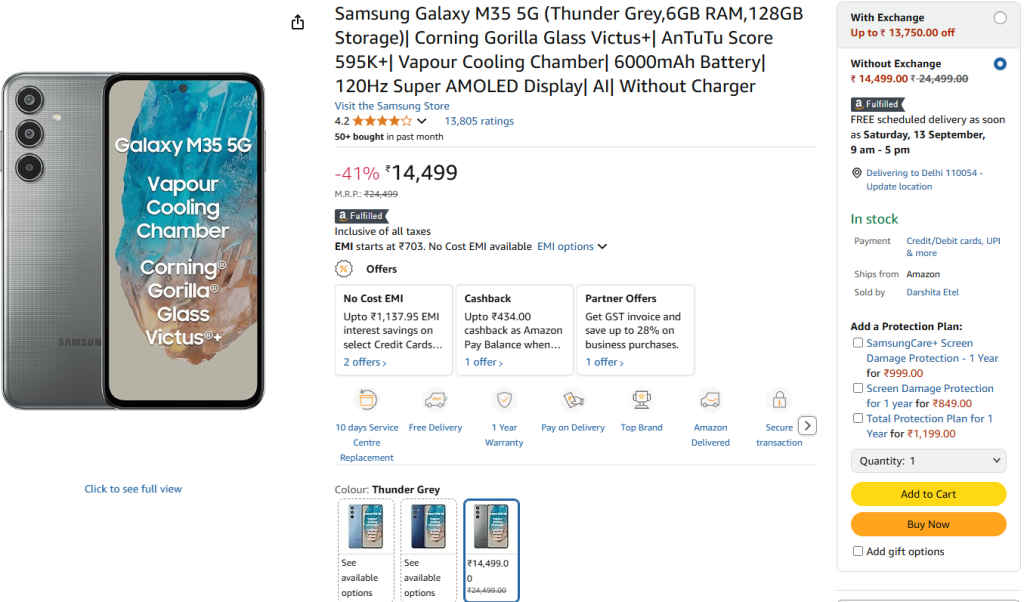The image size is (1024, 602).
Task: Check the Total Protection Plan for 1 Year
Action: [x=857, y=418]
